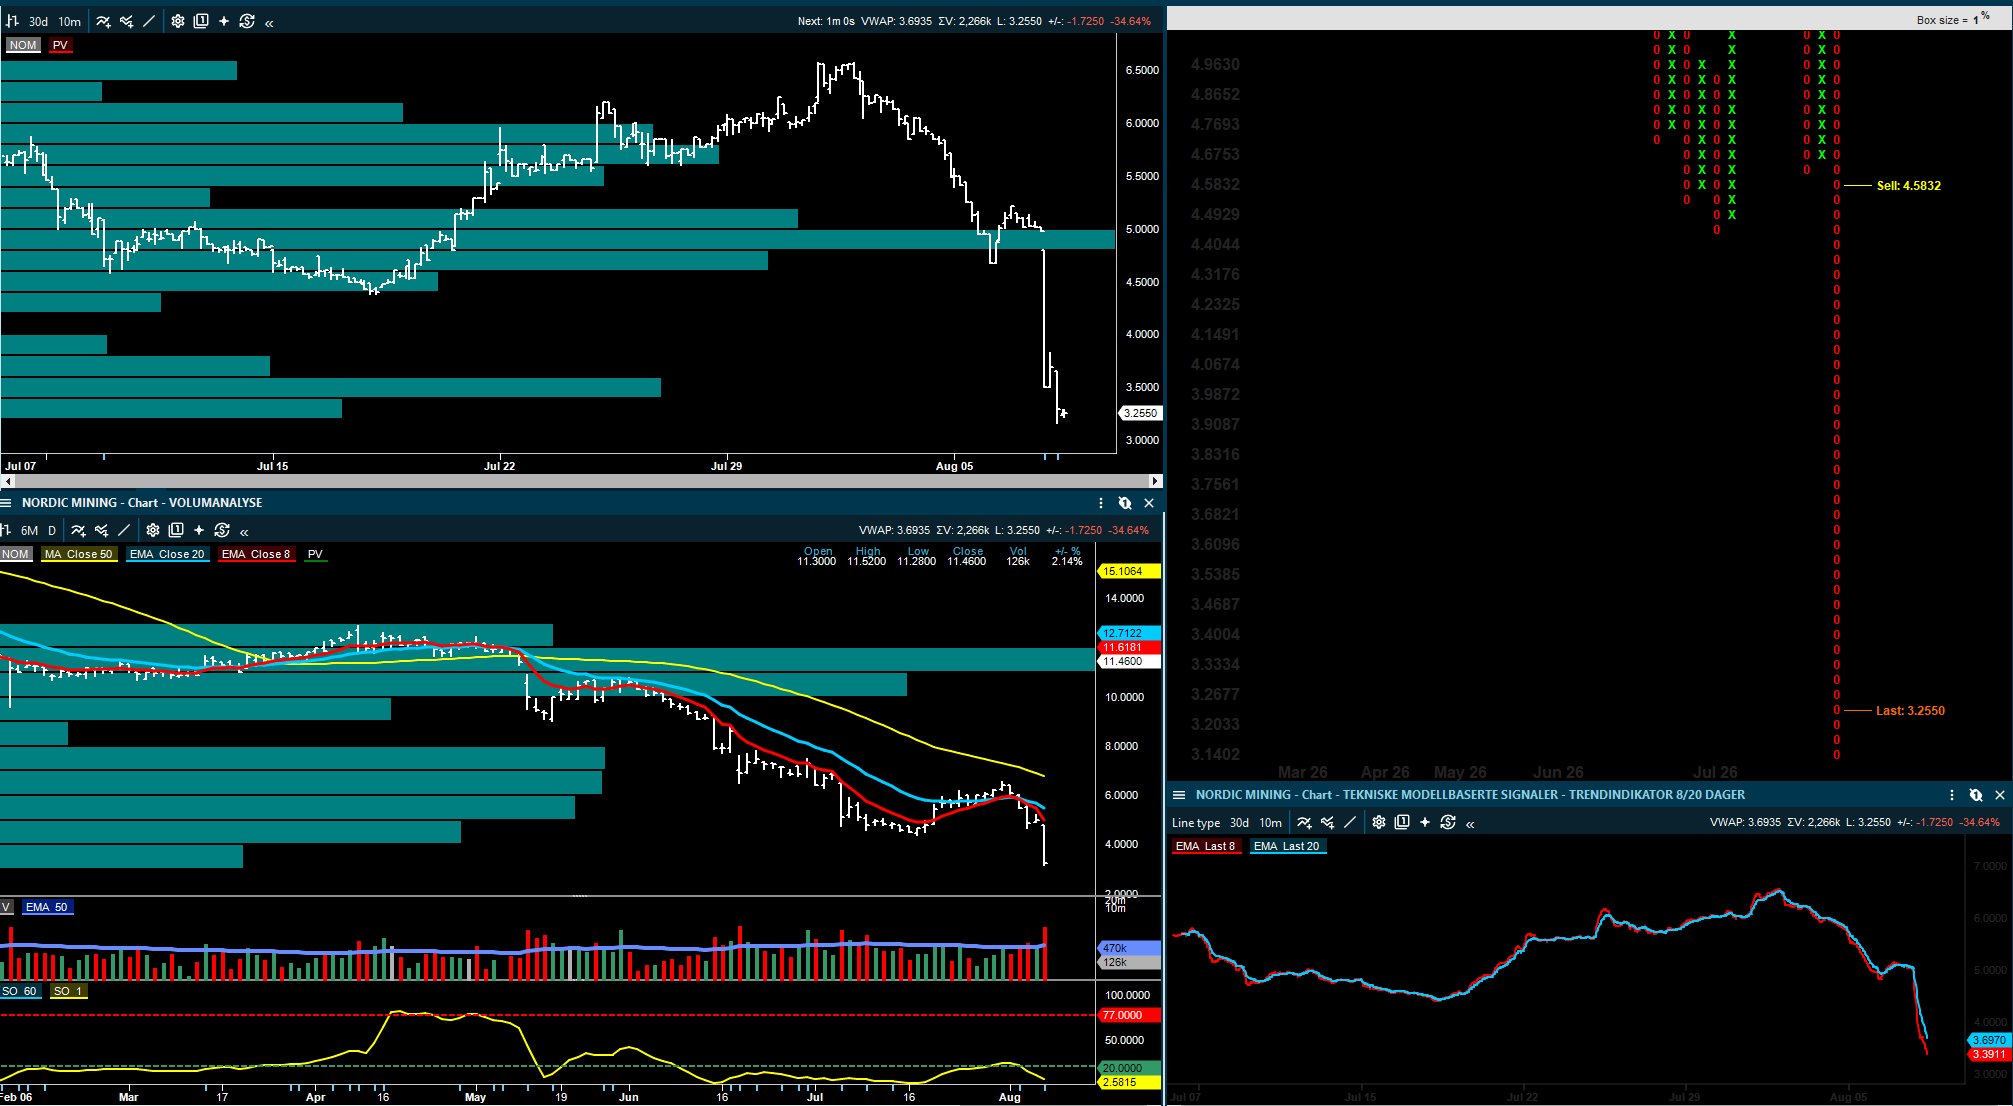Activate crosshair tool in VOLUMANALYSE chart
Viewport: 2013px width, 1106px height.
coord(199,530)
